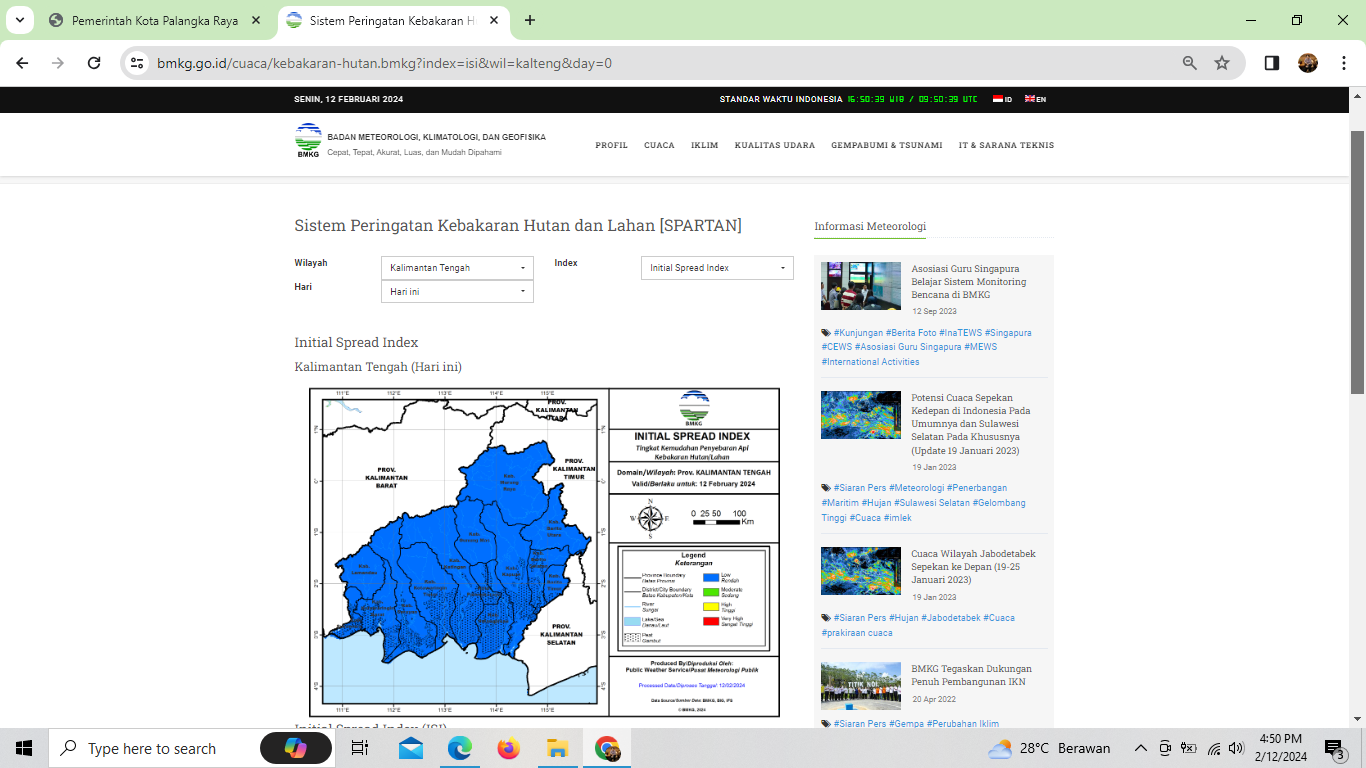The image size is (1366, 768).
Task: Open a new browser tab
Action: (530, 20)
